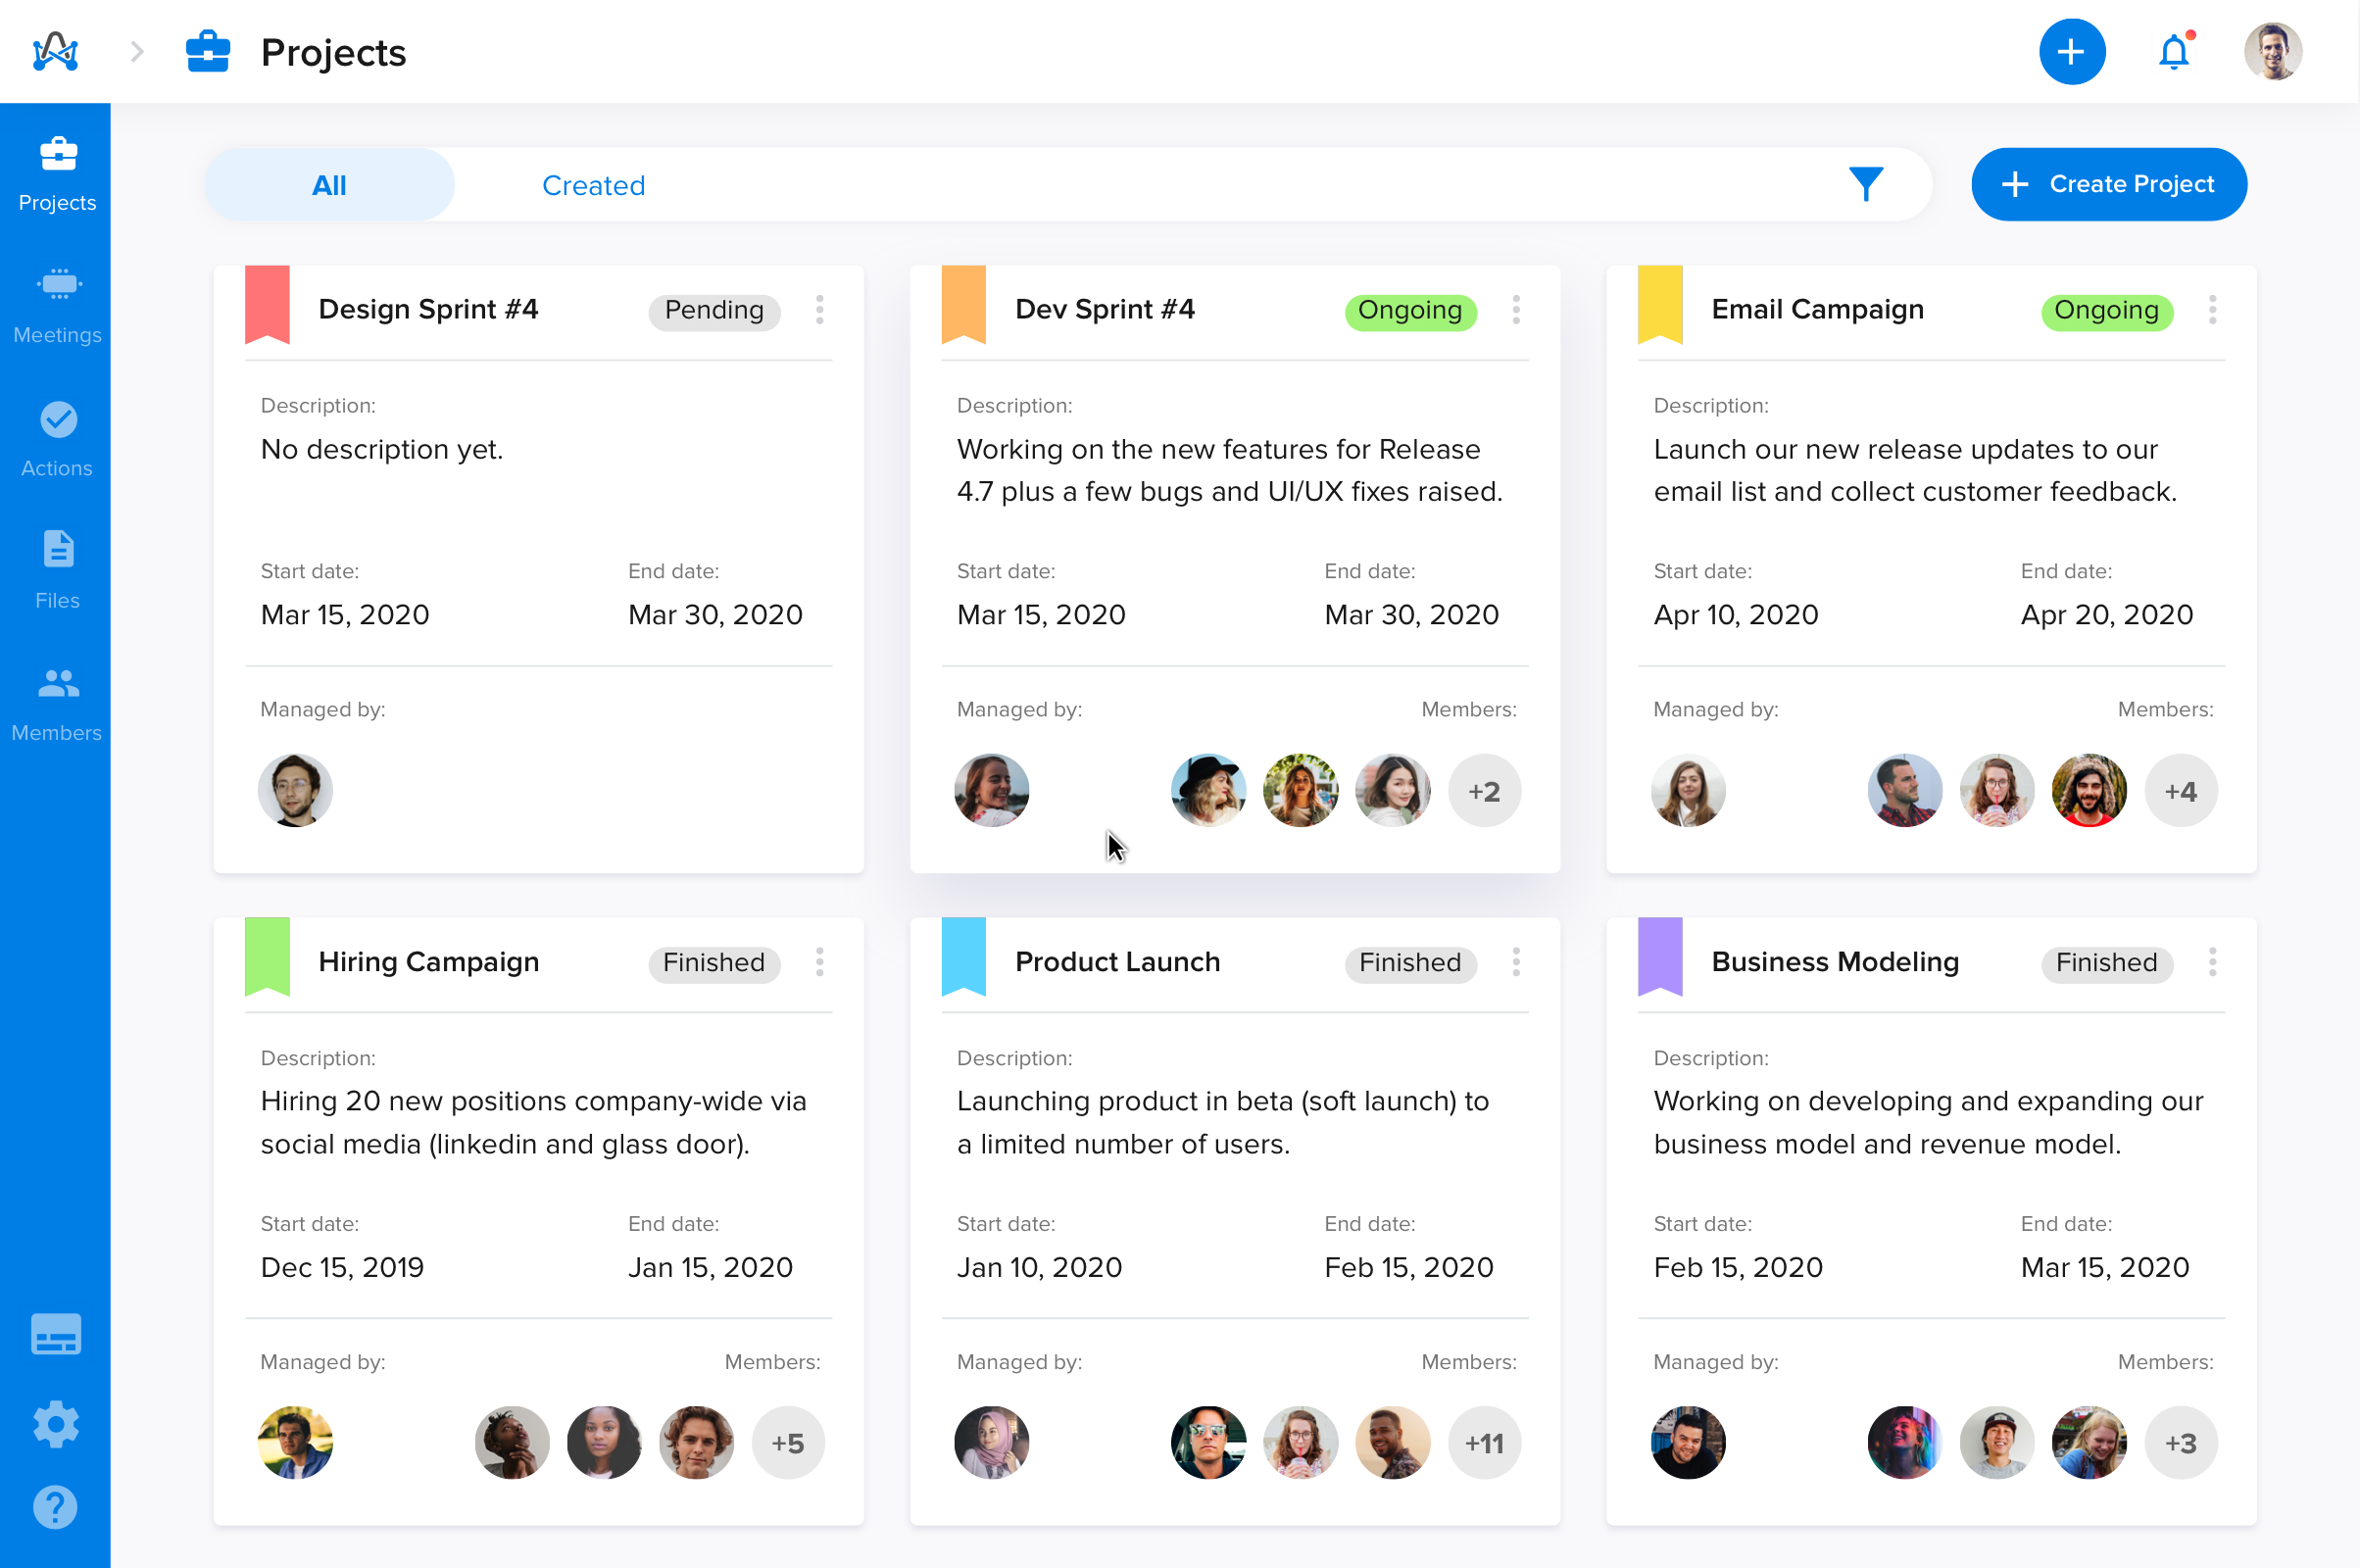The height and width of the screenshot is (1568, 2360).
Task: Click the blue plus button in the header
Action: pos(2070,51)
